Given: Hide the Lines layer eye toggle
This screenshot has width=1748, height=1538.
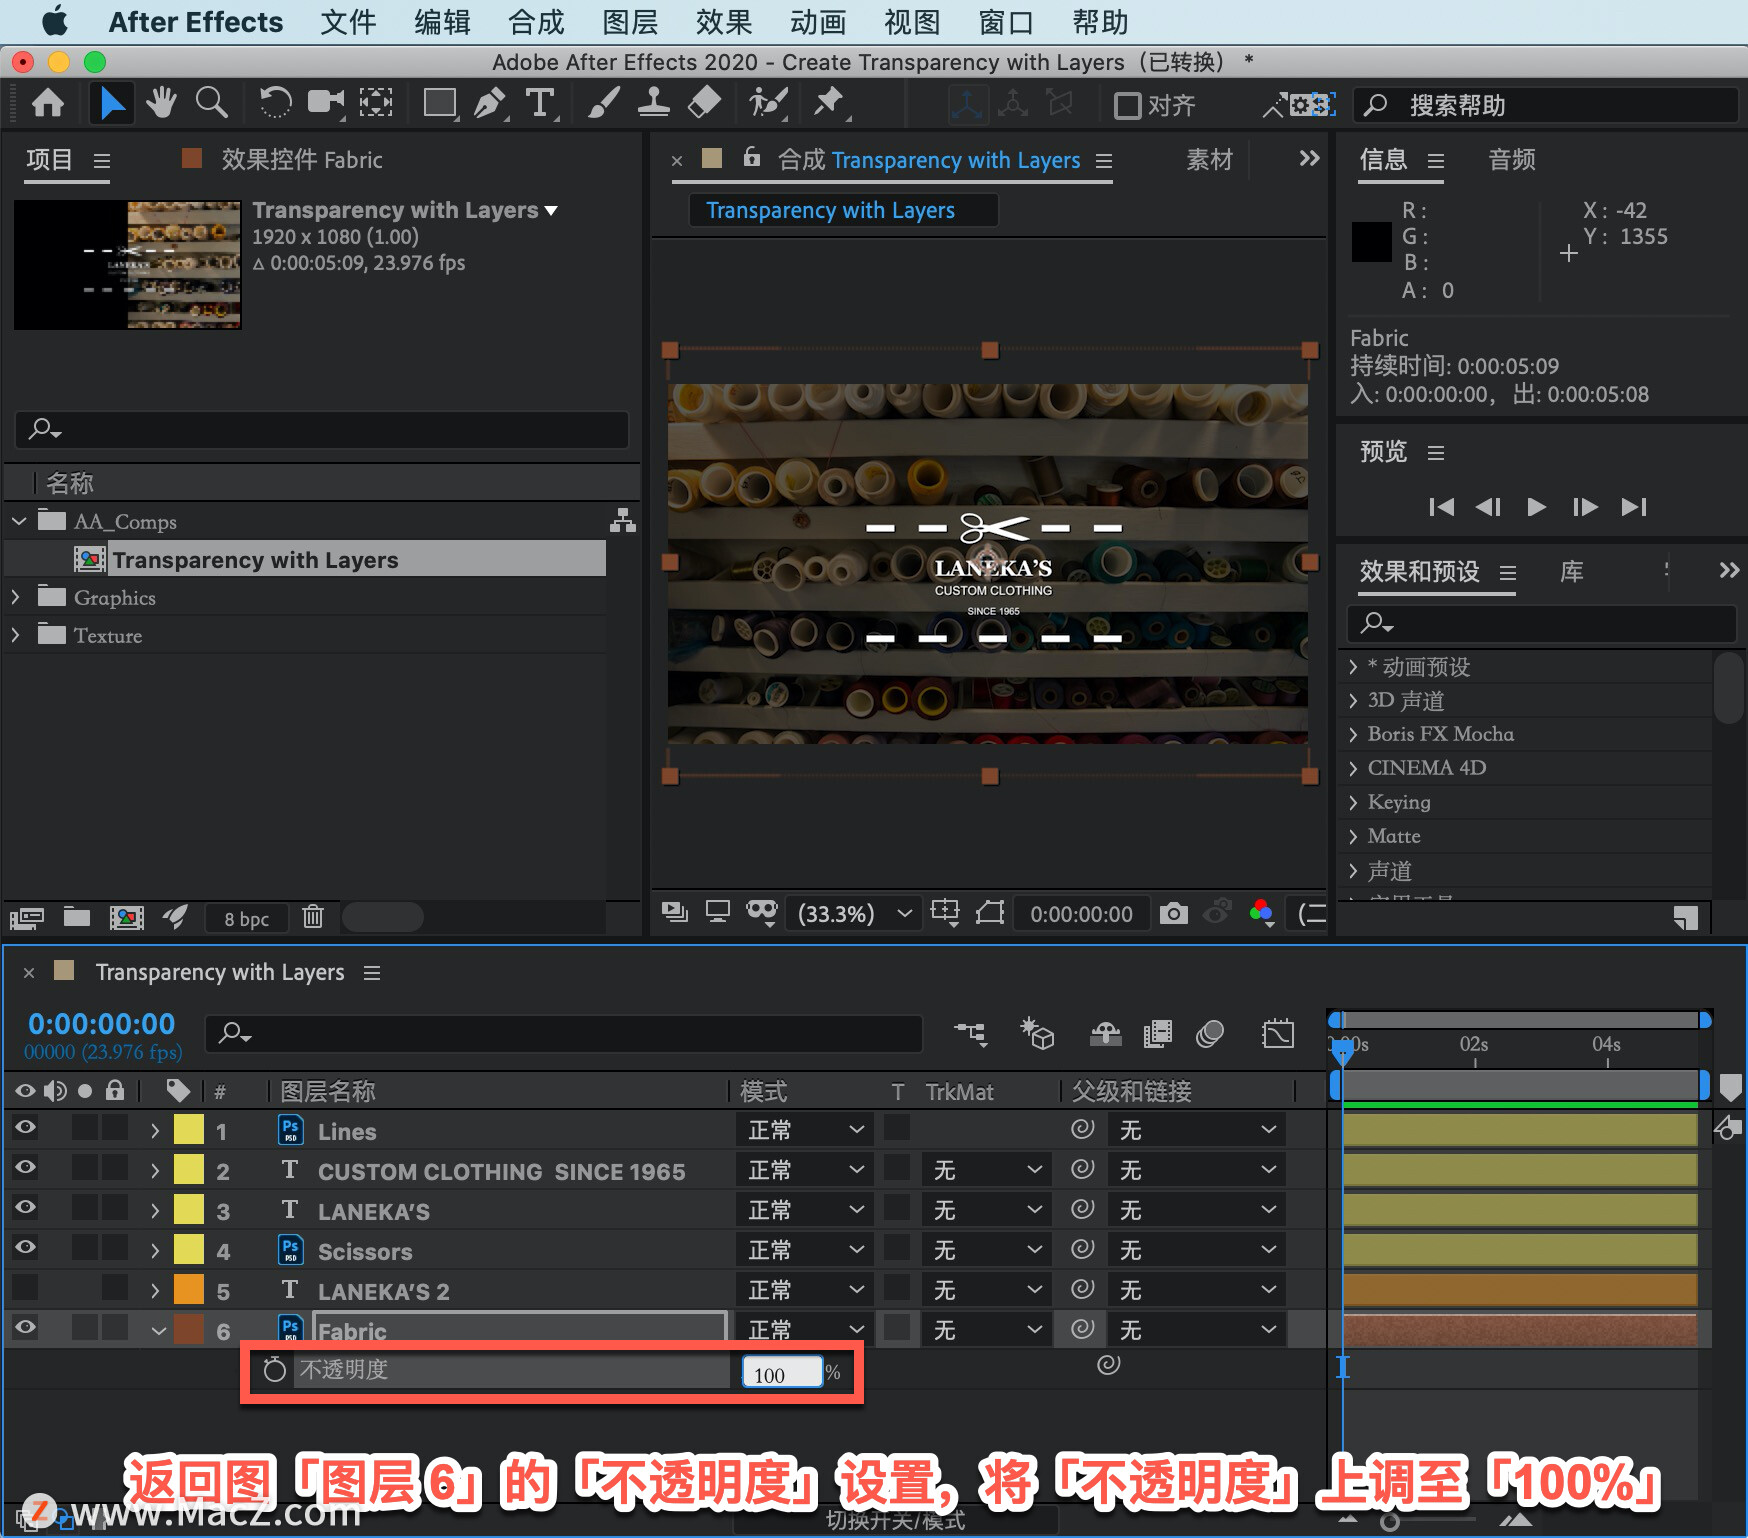Looking at the screenshot, I should coord(25,1128).
